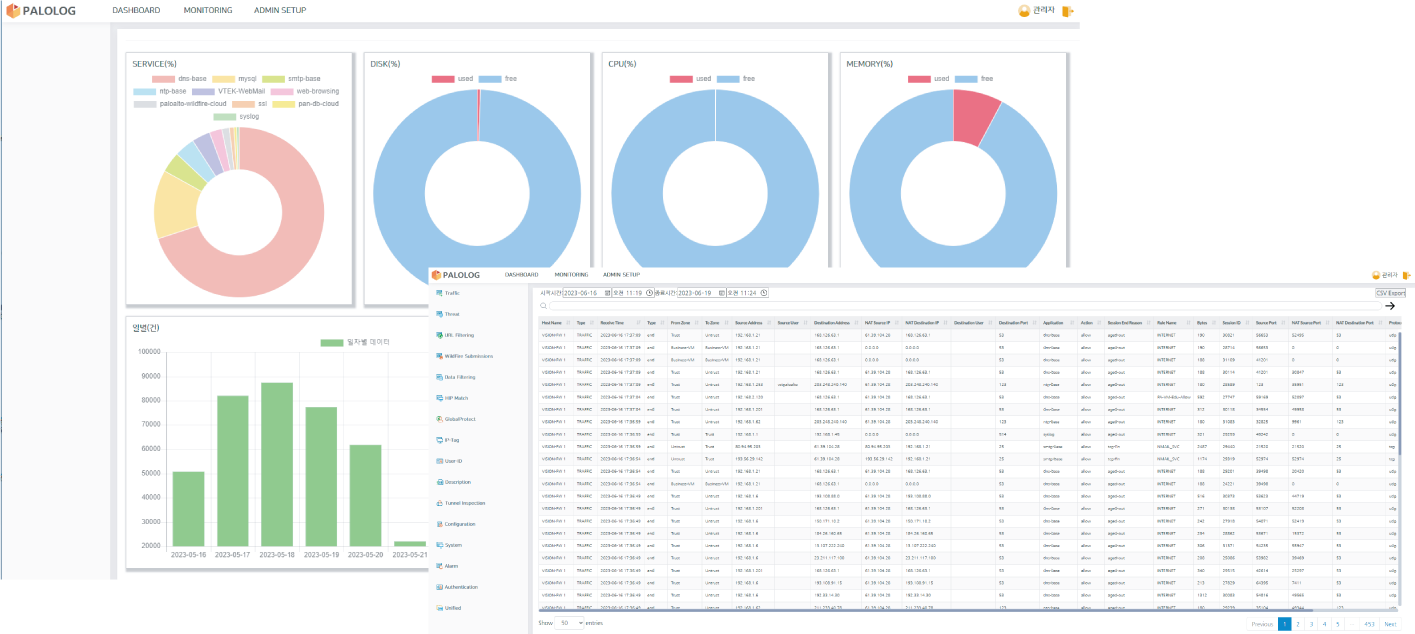Click the CSV Export button
This screenshot has height=634, width=1415.
pyautogui.click(x=1390, y=293)
